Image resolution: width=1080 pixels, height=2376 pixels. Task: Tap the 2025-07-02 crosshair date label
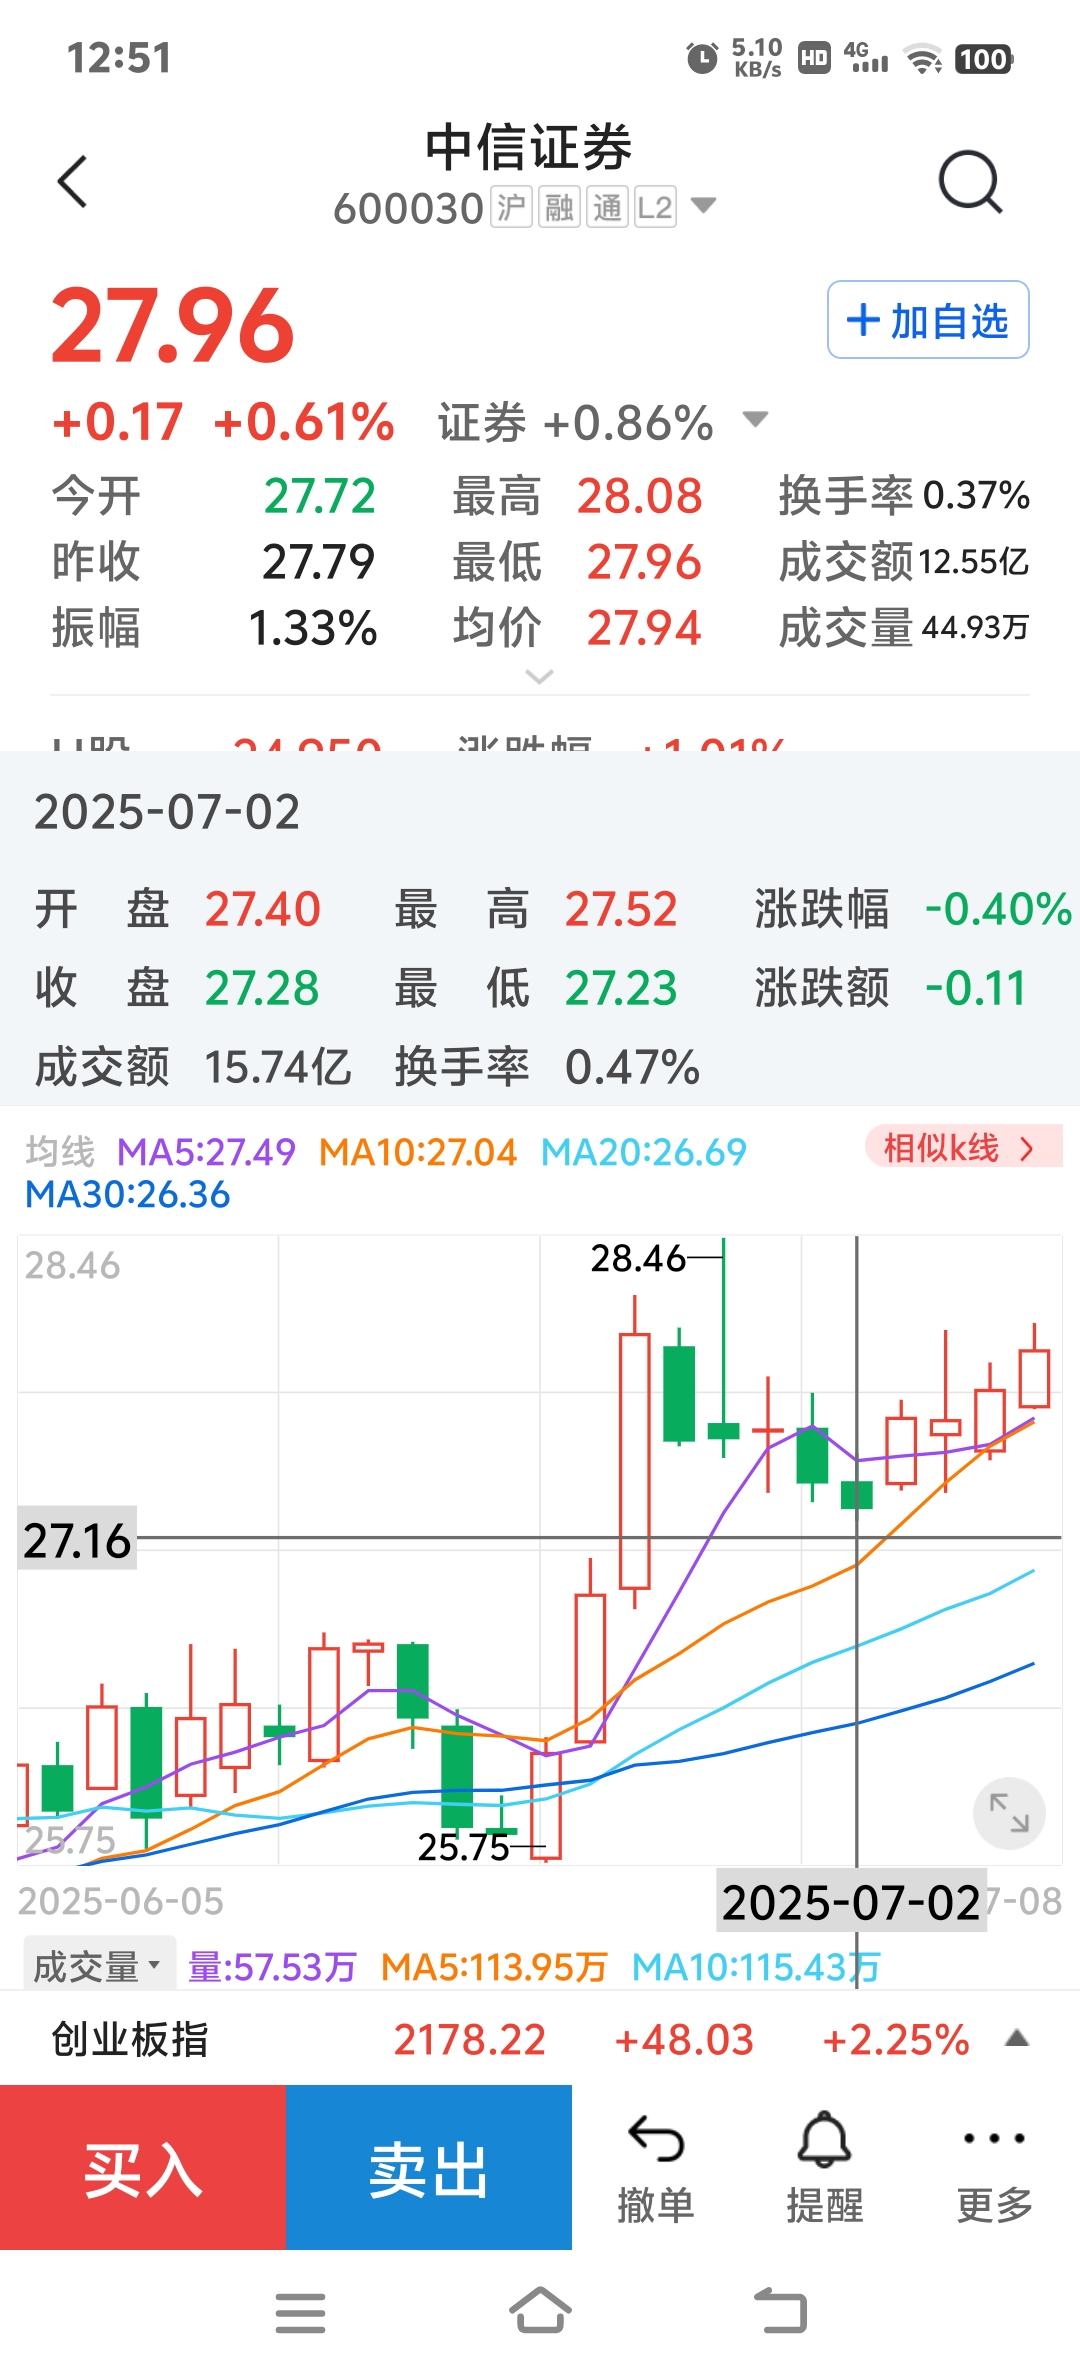pyautogui.click(x=851, y=1902)
